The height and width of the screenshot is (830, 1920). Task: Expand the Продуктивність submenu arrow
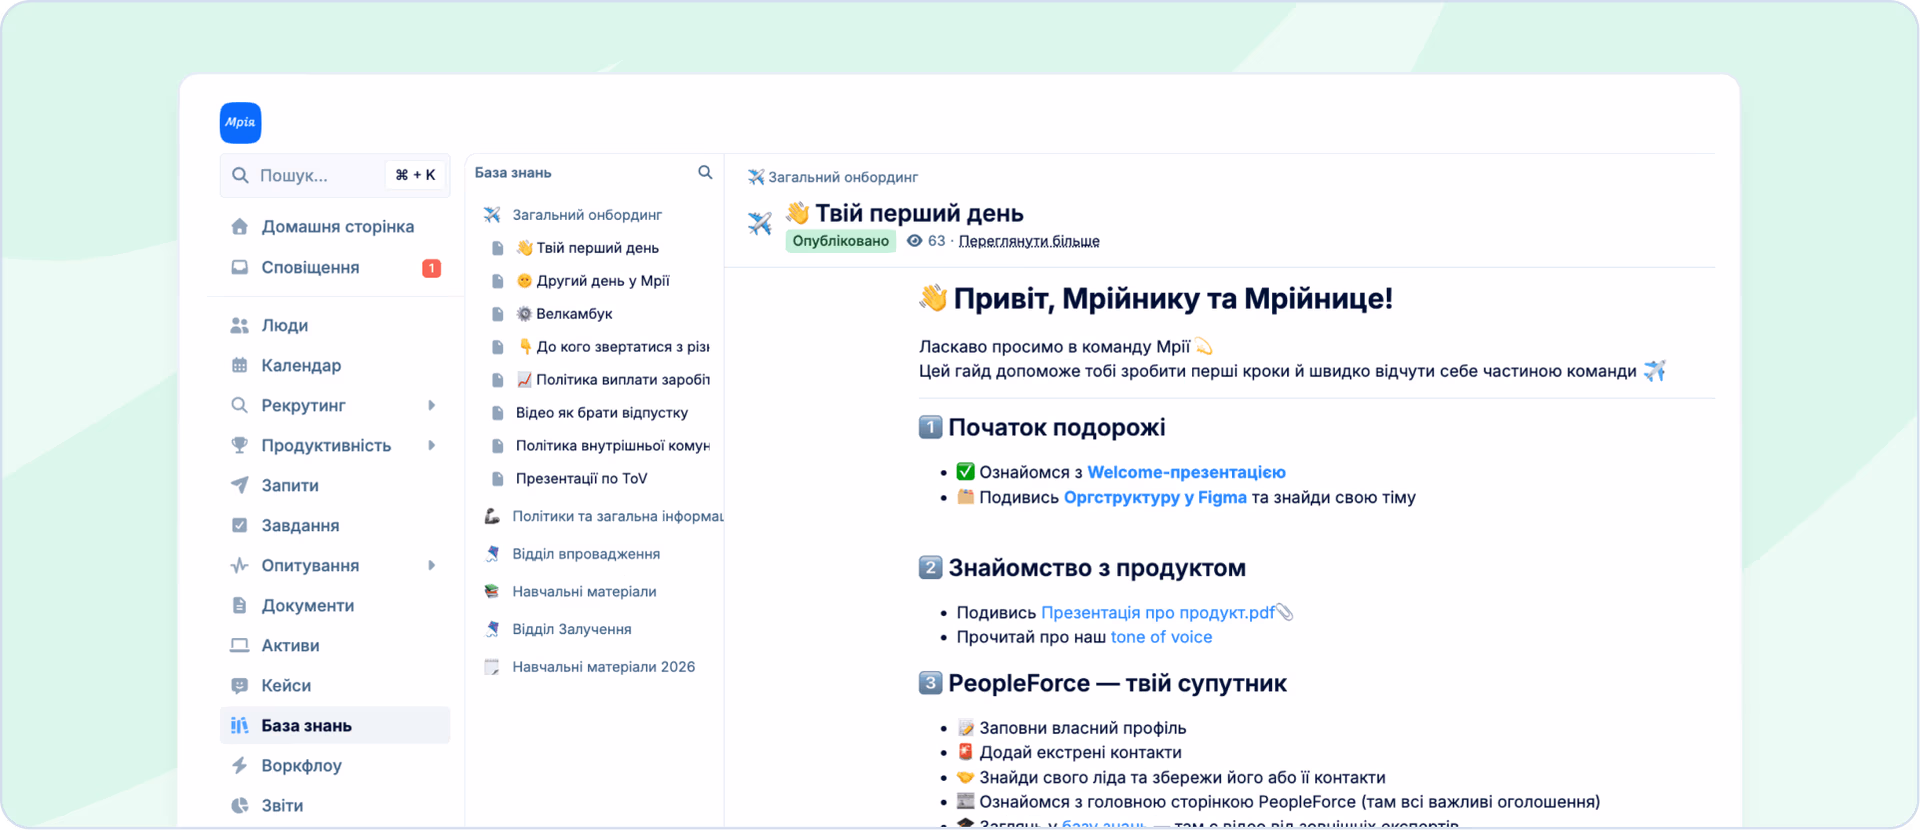coord(432,445)
